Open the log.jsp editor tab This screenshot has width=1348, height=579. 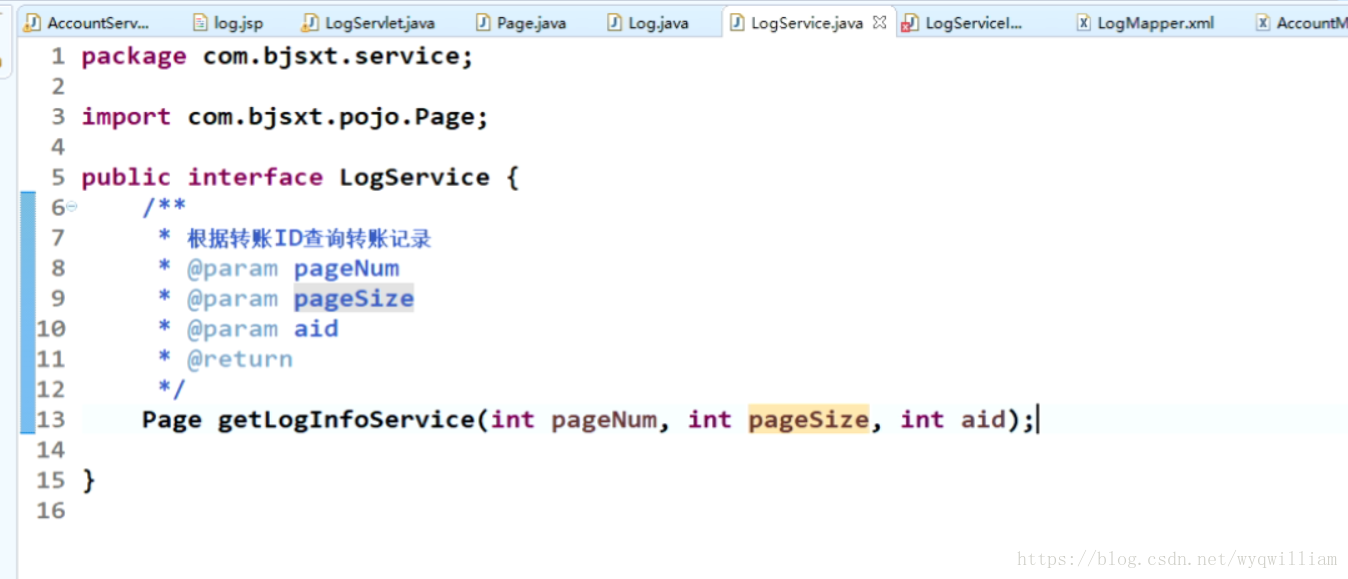(228, 22)
